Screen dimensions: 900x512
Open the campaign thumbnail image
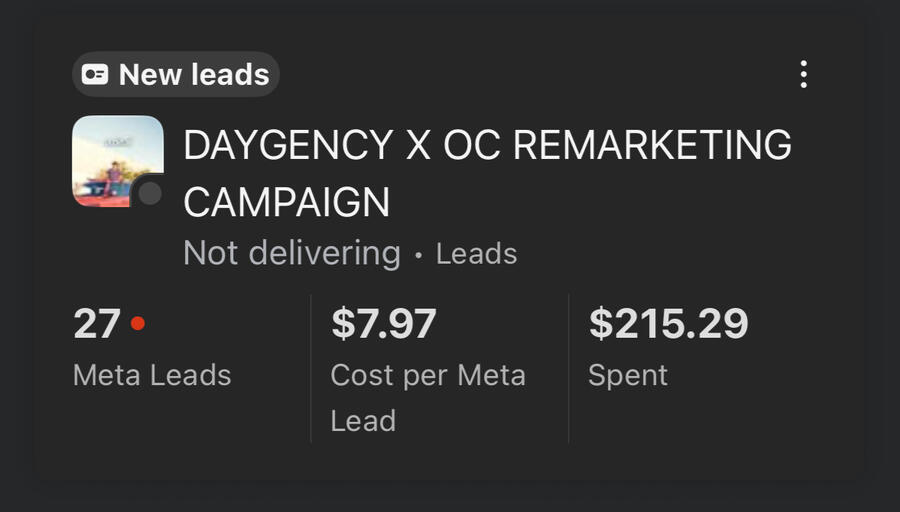point(115,160)
